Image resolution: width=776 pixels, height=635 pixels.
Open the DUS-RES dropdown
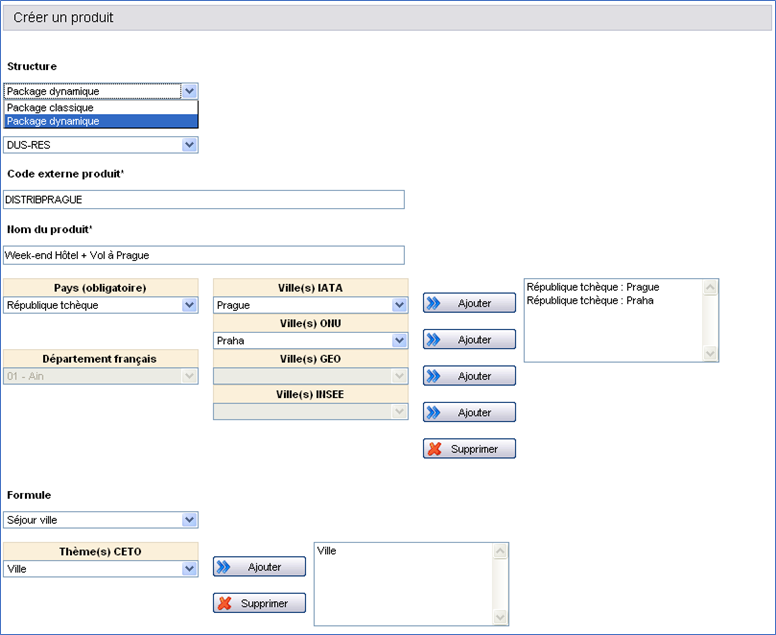pos(190,145)
